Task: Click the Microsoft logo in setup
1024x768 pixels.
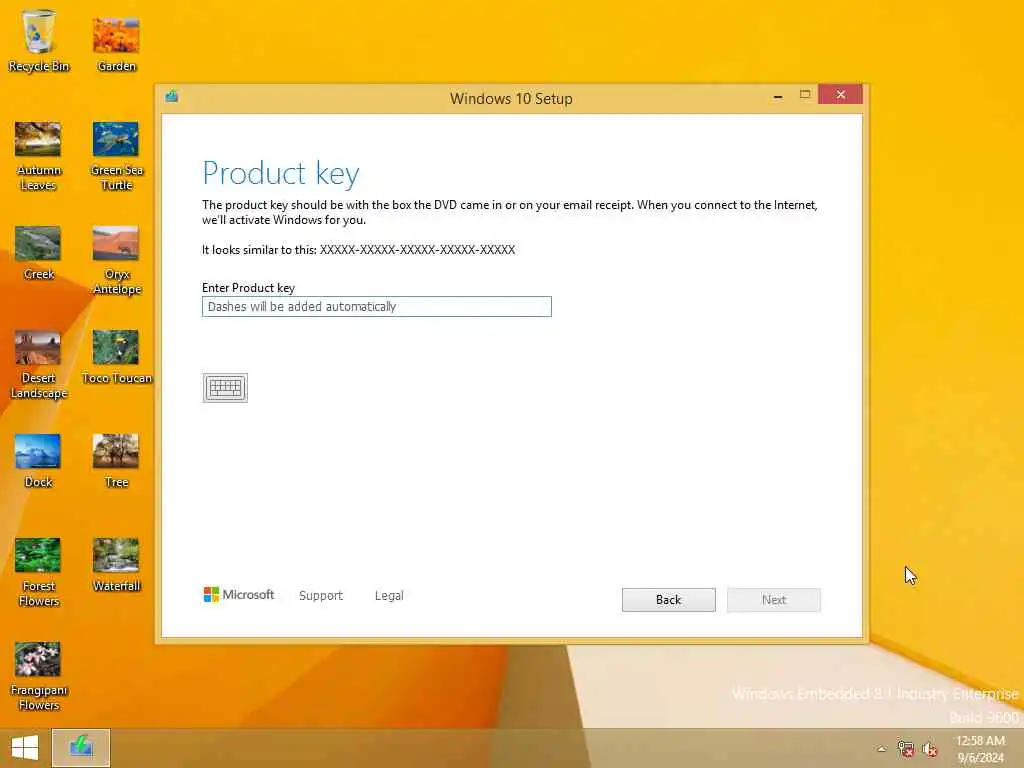Action: (239, 594)
